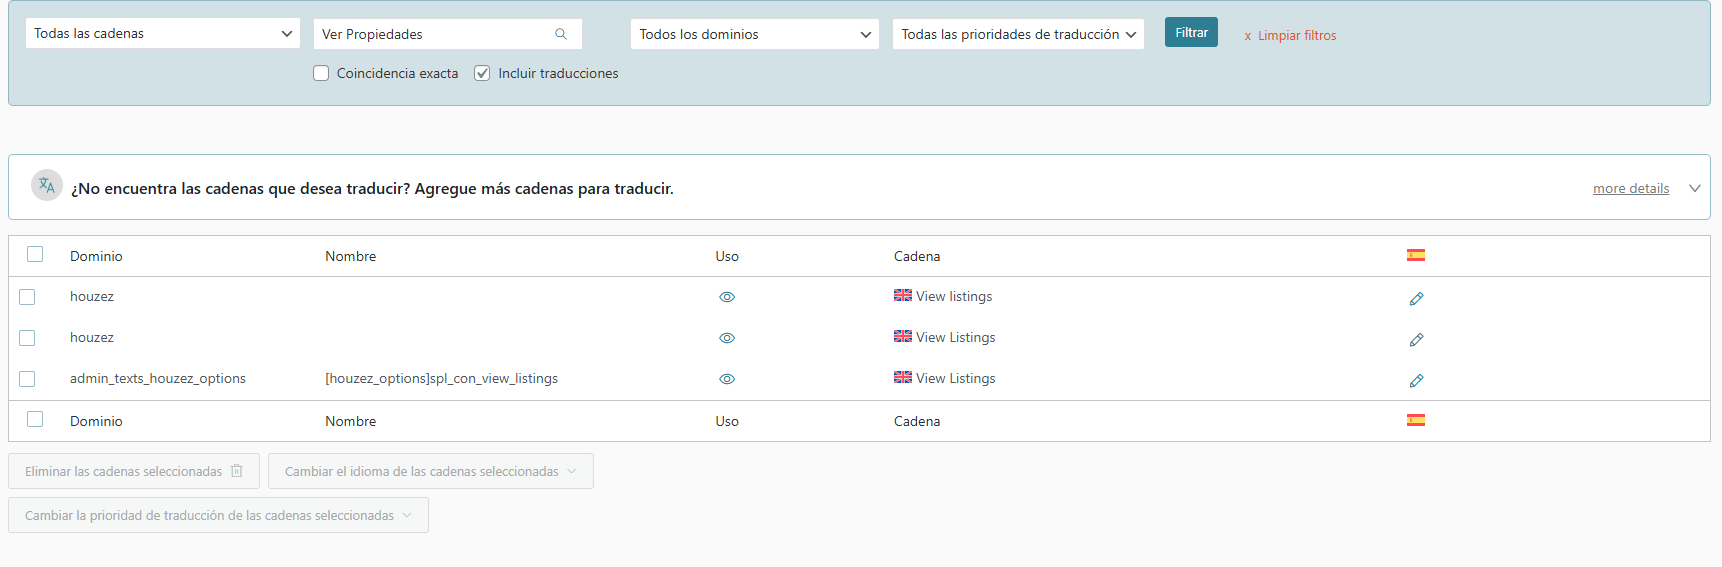The width and height of the screenshot is (1722, 567).
Task: Show usage for second houzez "View Listings"
Action: 727,338
